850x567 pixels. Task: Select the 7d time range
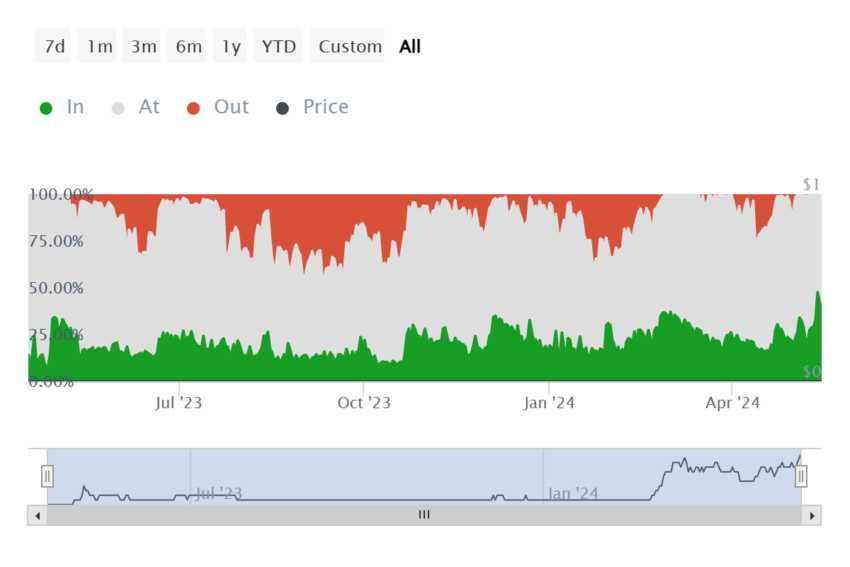tap(54, 46)
